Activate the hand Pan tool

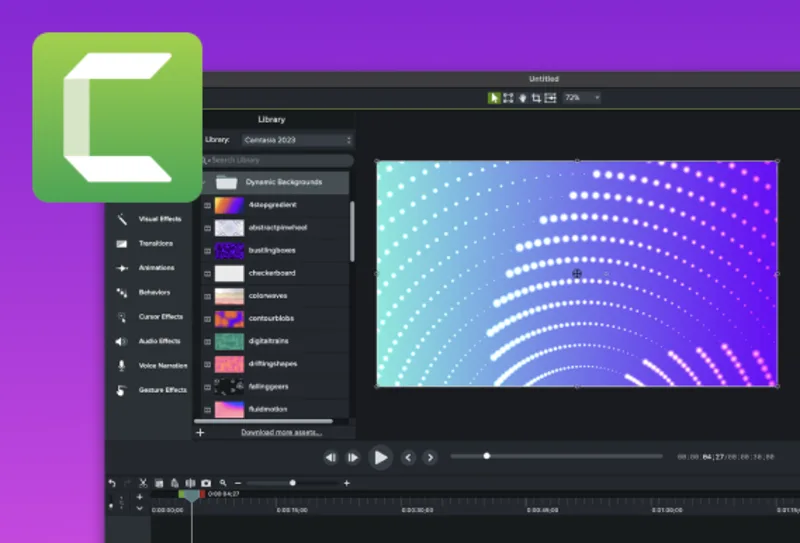pyautogui.click(x=522, y=98)
